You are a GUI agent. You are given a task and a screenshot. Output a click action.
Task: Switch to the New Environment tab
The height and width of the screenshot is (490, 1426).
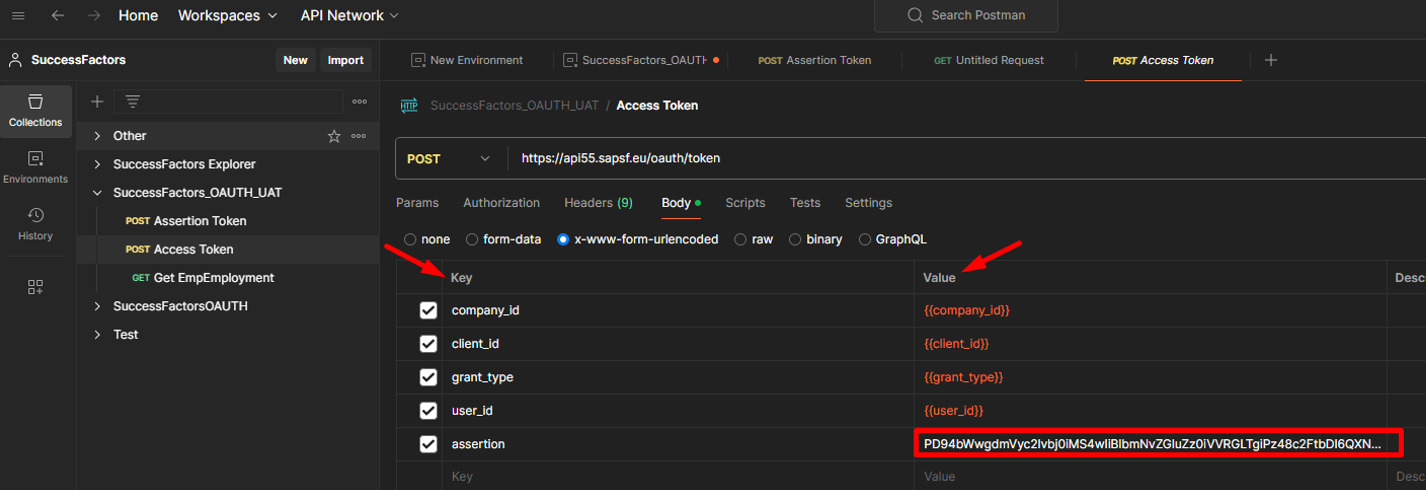[x=467, y=60]
